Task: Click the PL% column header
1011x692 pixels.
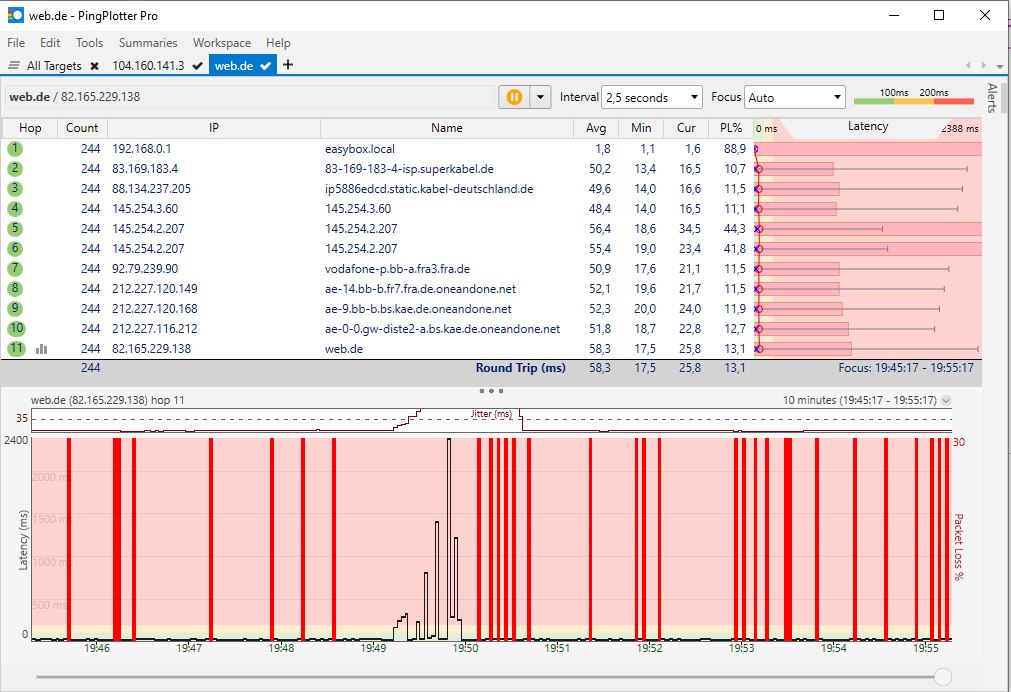Action: point(731,128)
